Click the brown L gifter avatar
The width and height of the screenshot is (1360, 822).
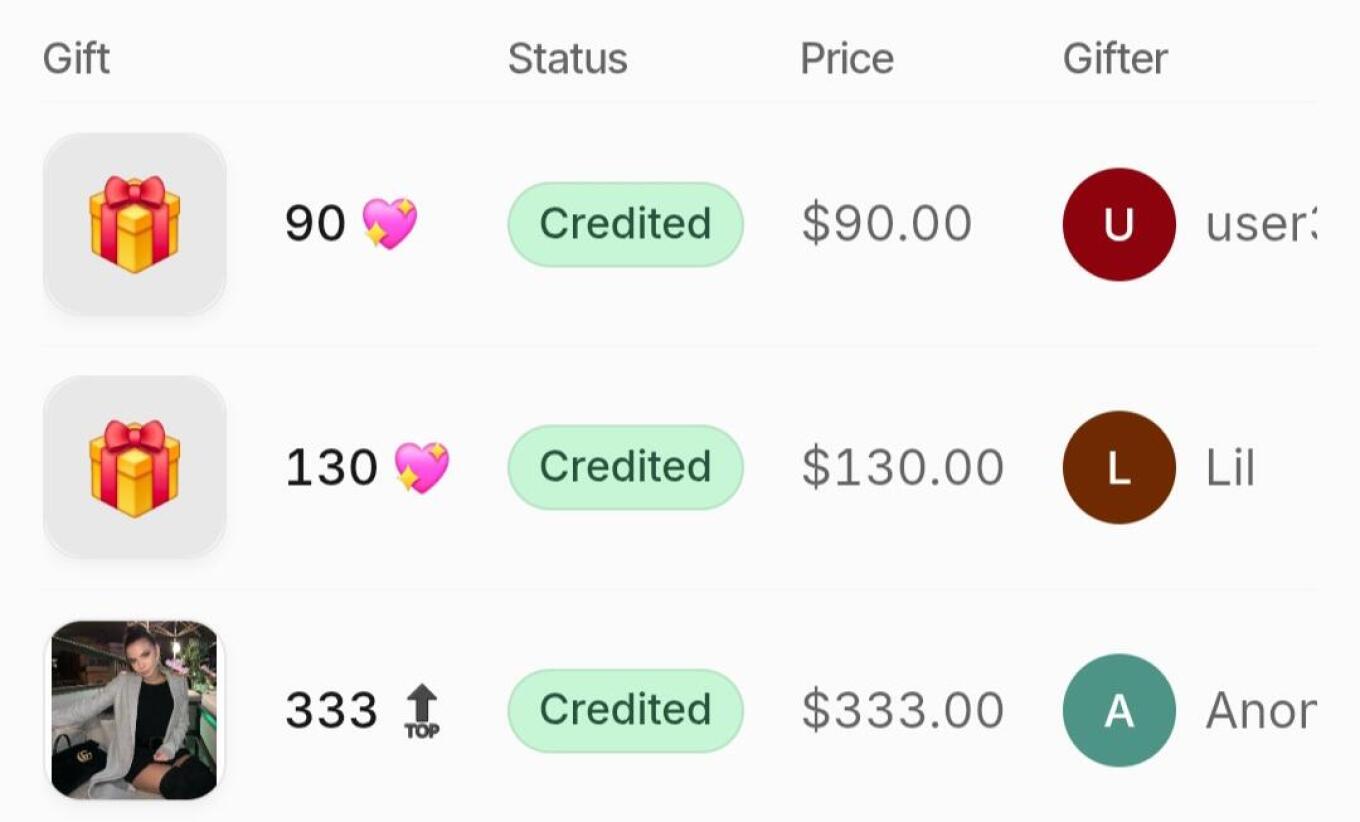click(1118, 467)
